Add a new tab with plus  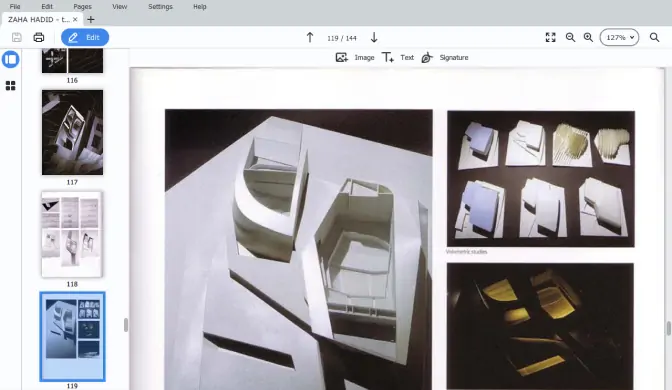pyautogui.click(x=91, y=19)
